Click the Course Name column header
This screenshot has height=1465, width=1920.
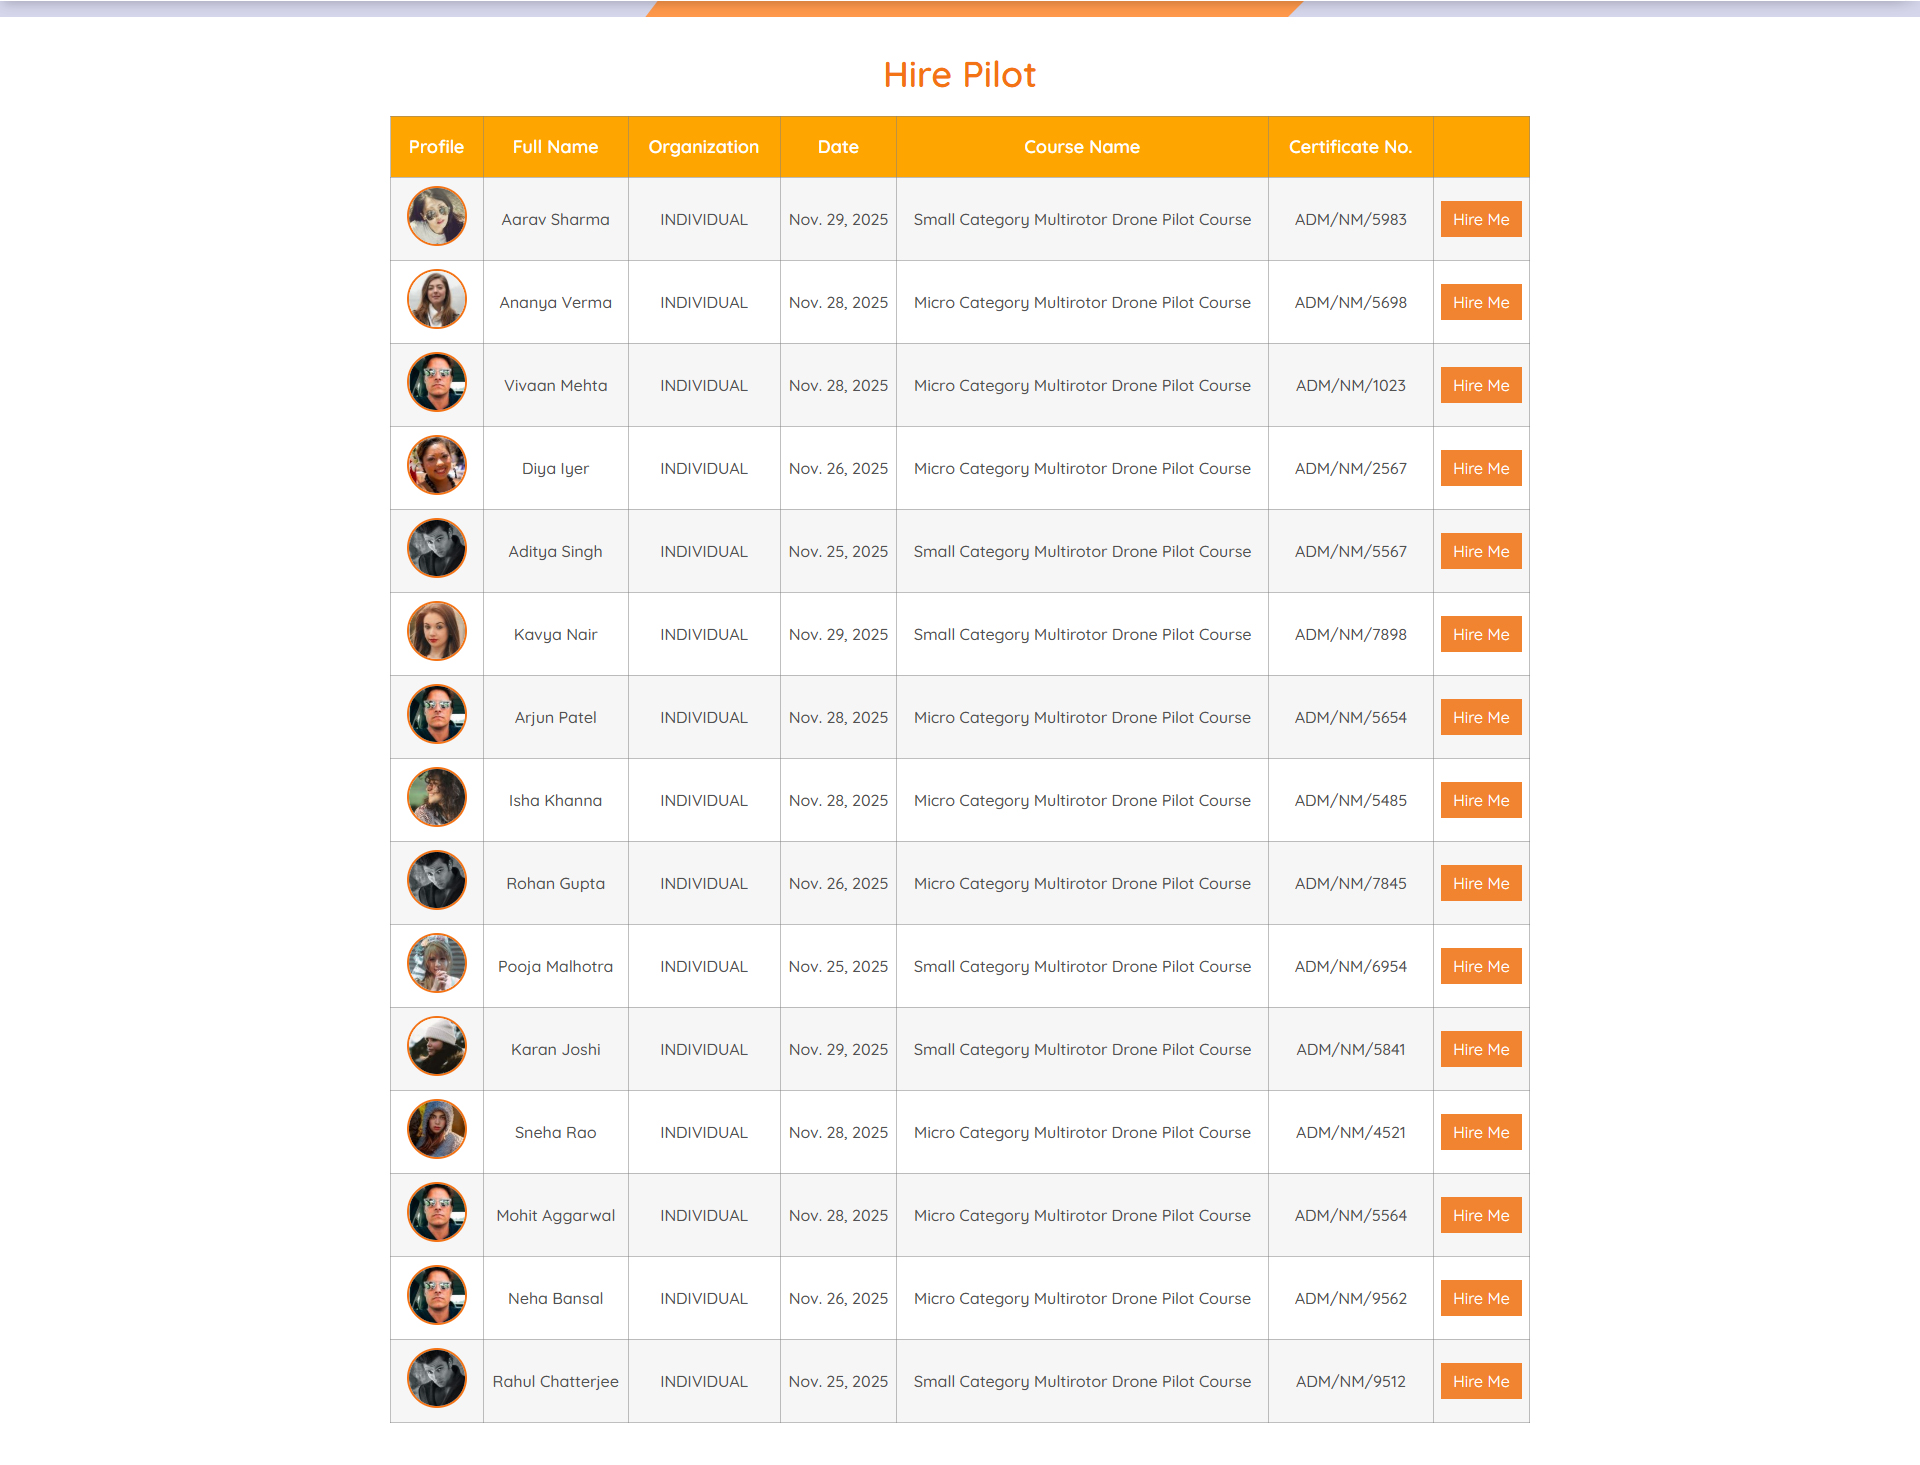(1081, 147)
